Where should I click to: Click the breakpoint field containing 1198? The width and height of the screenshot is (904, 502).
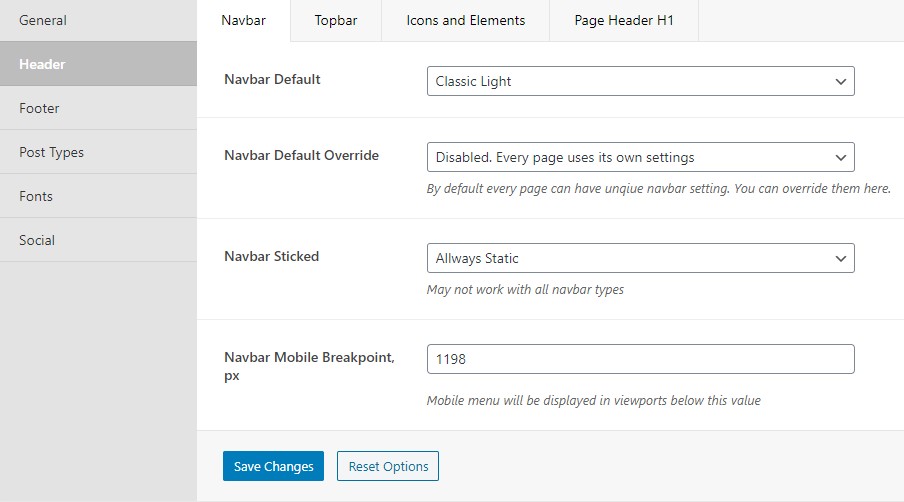[x=641, y=359]
